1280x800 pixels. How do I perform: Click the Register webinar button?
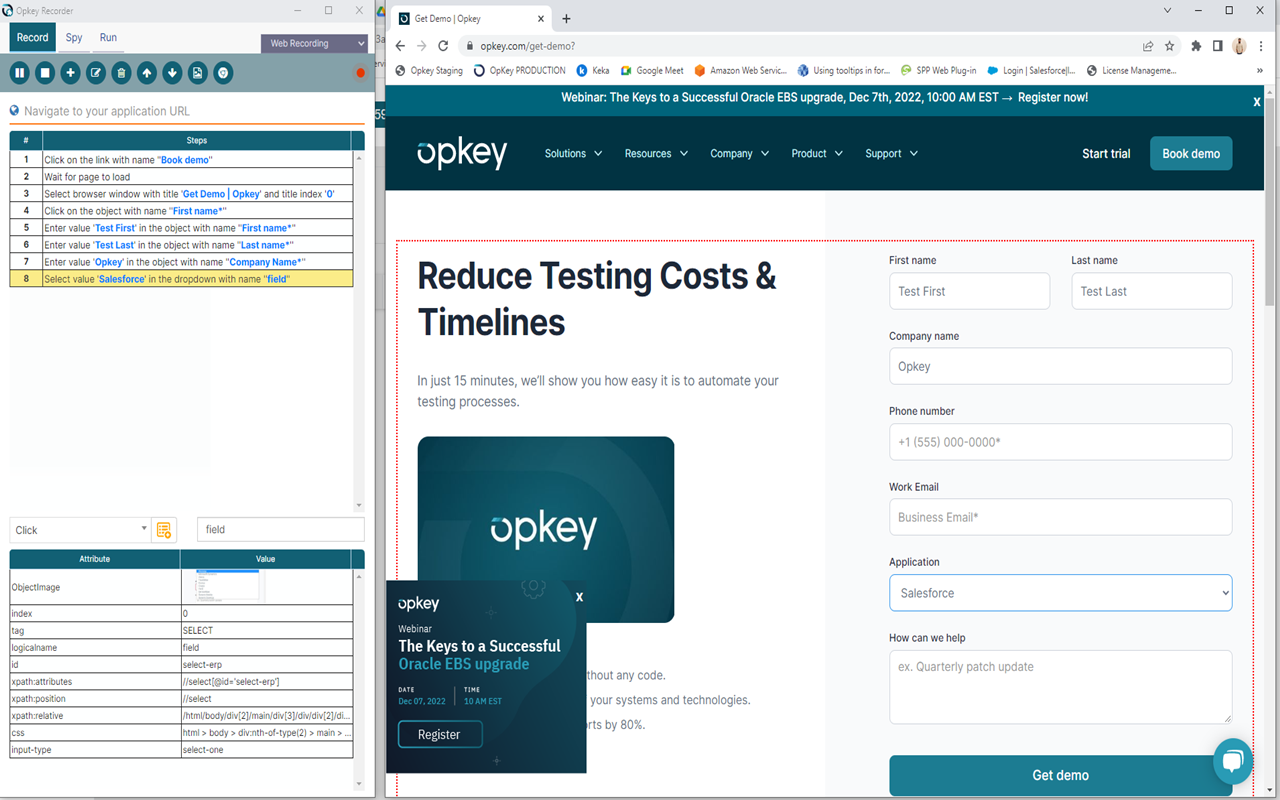440,734
